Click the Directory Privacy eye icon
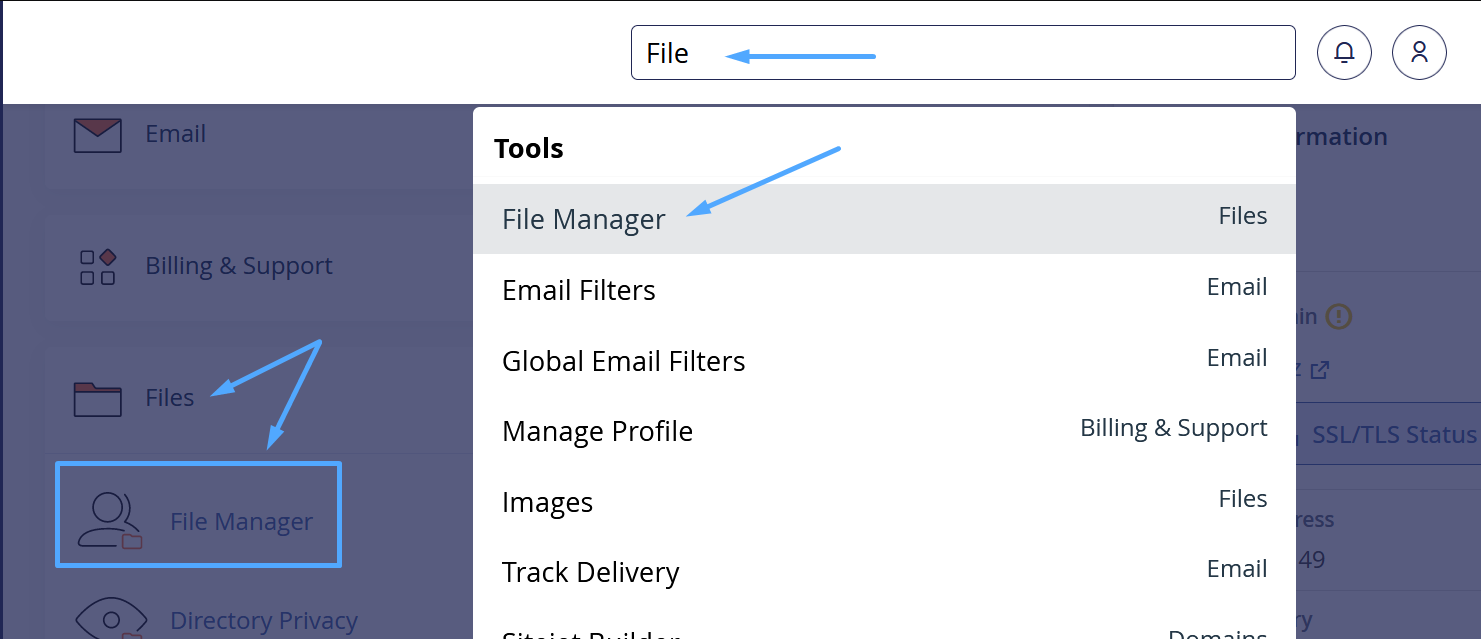Image resolution: width=1481 pixels, height=639 pixels. click(x=111, y=617)
